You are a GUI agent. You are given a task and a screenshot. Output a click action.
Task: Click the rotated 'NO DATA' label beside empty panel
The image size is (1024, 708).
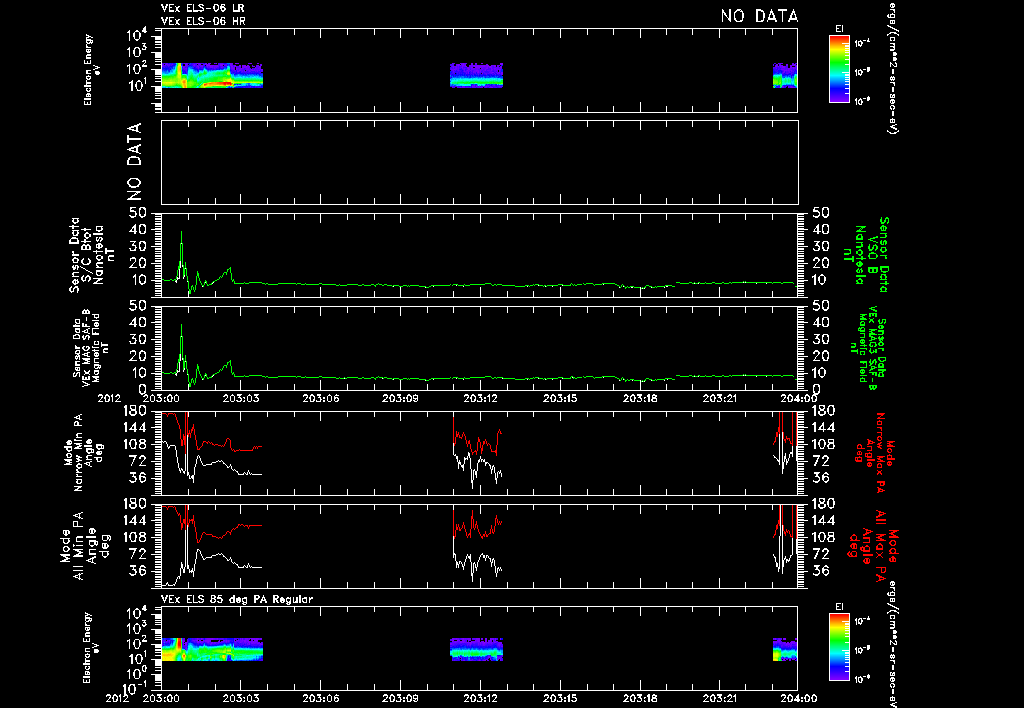click(x=134, y=162)
